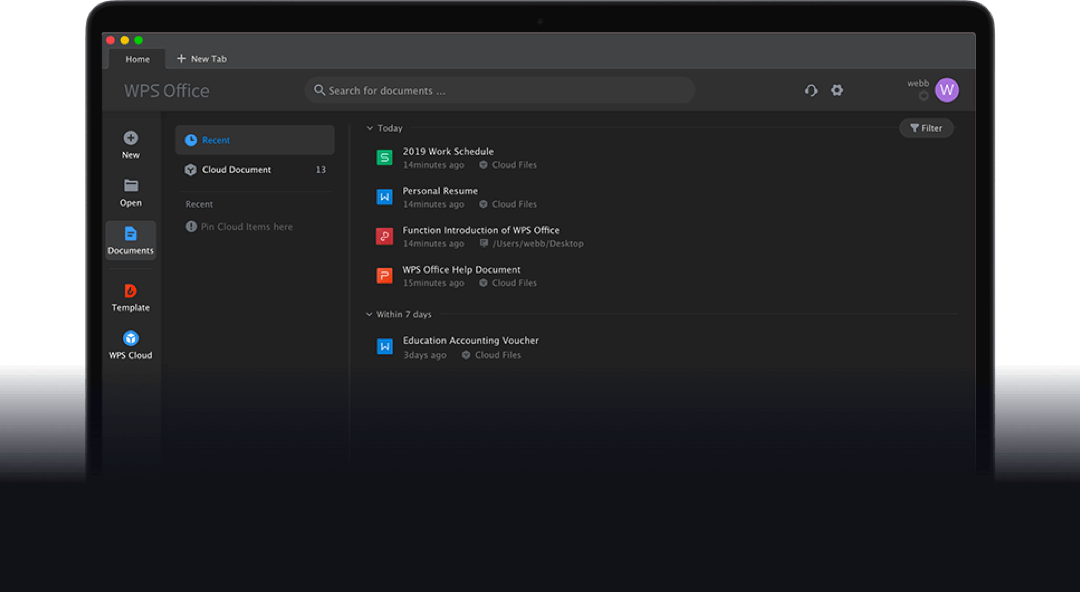The height and width of the screenshot is (592, 1080).
Task: Click the small badge under webb username
Action: [x=924, y=96]
